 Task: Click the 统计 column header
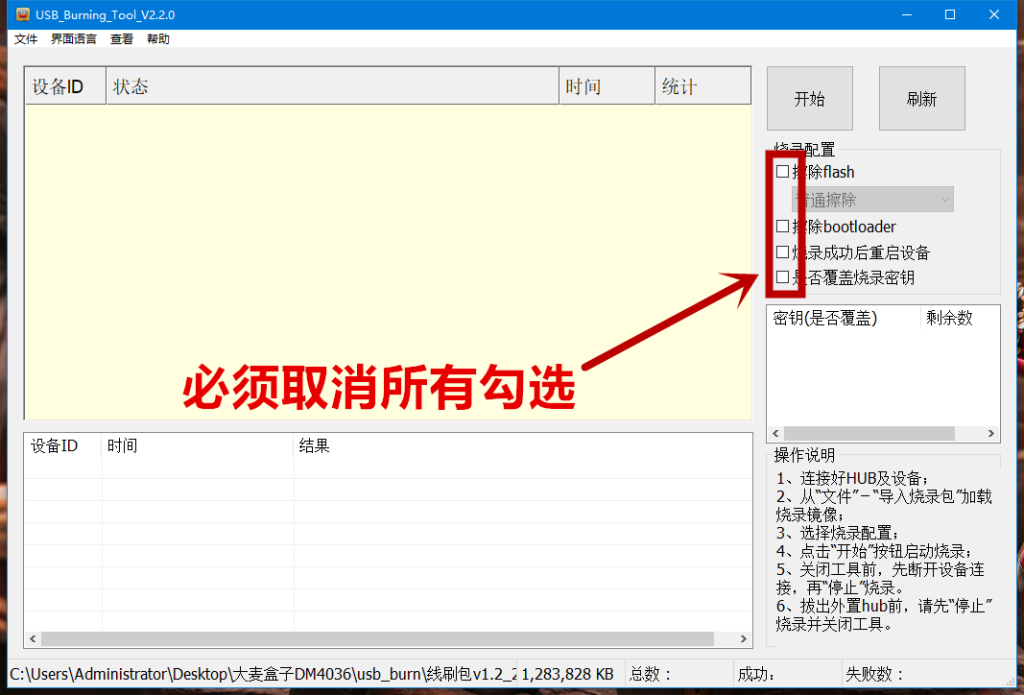click(x=702, y=87)
